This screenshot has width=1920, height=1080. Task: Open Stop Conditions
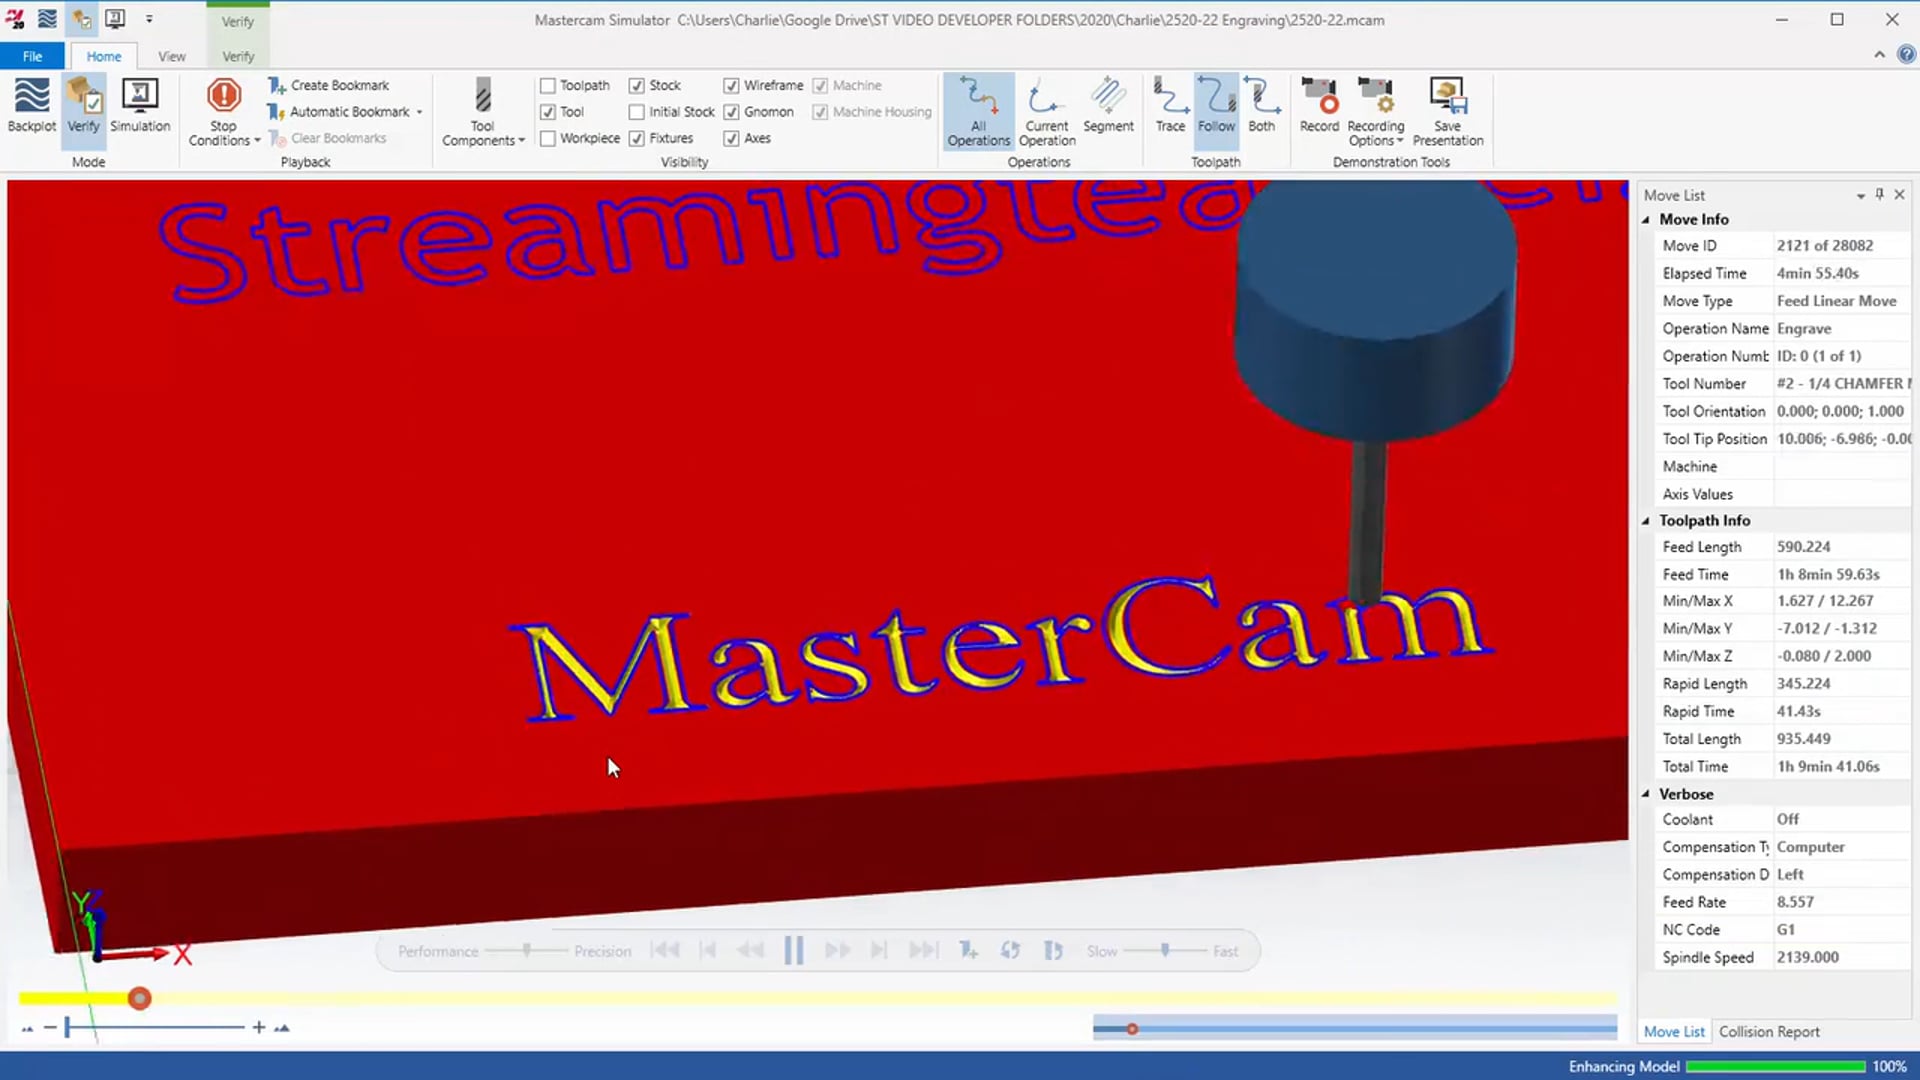point(224,112)
